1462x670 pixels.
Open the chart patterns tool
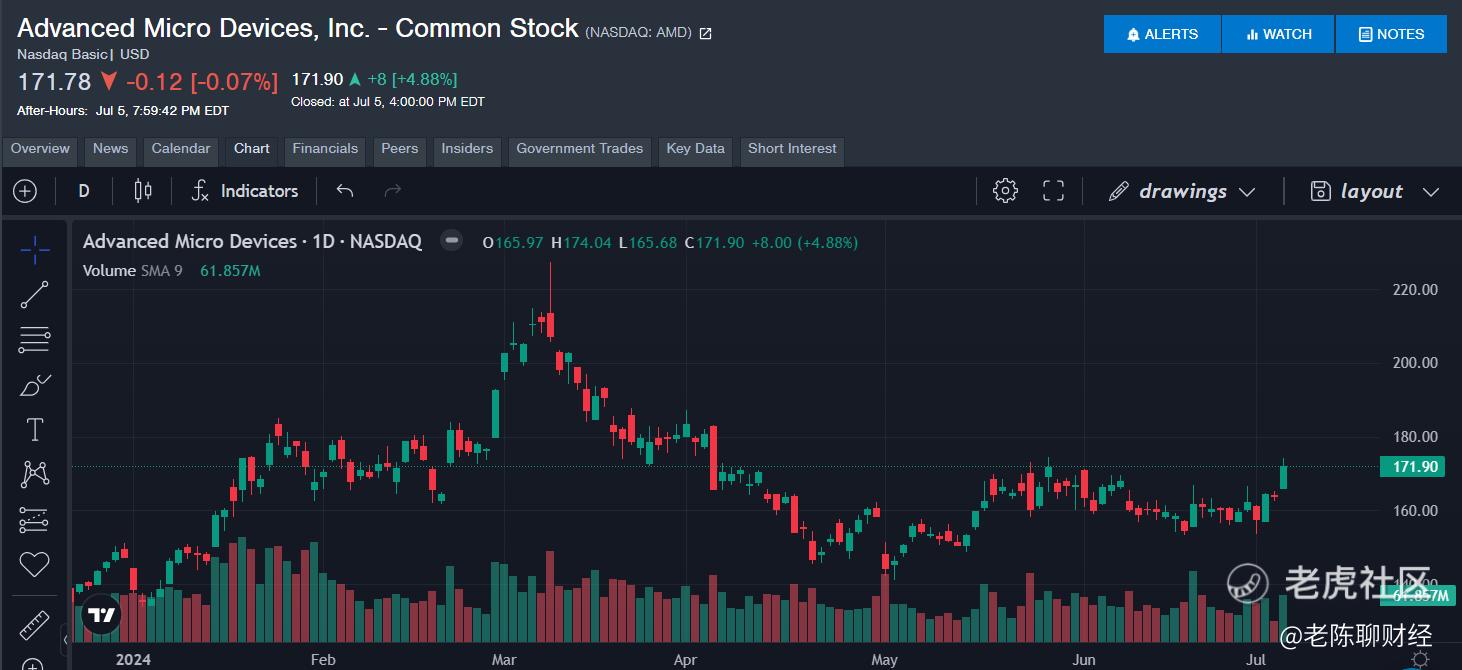pos(34,474)
